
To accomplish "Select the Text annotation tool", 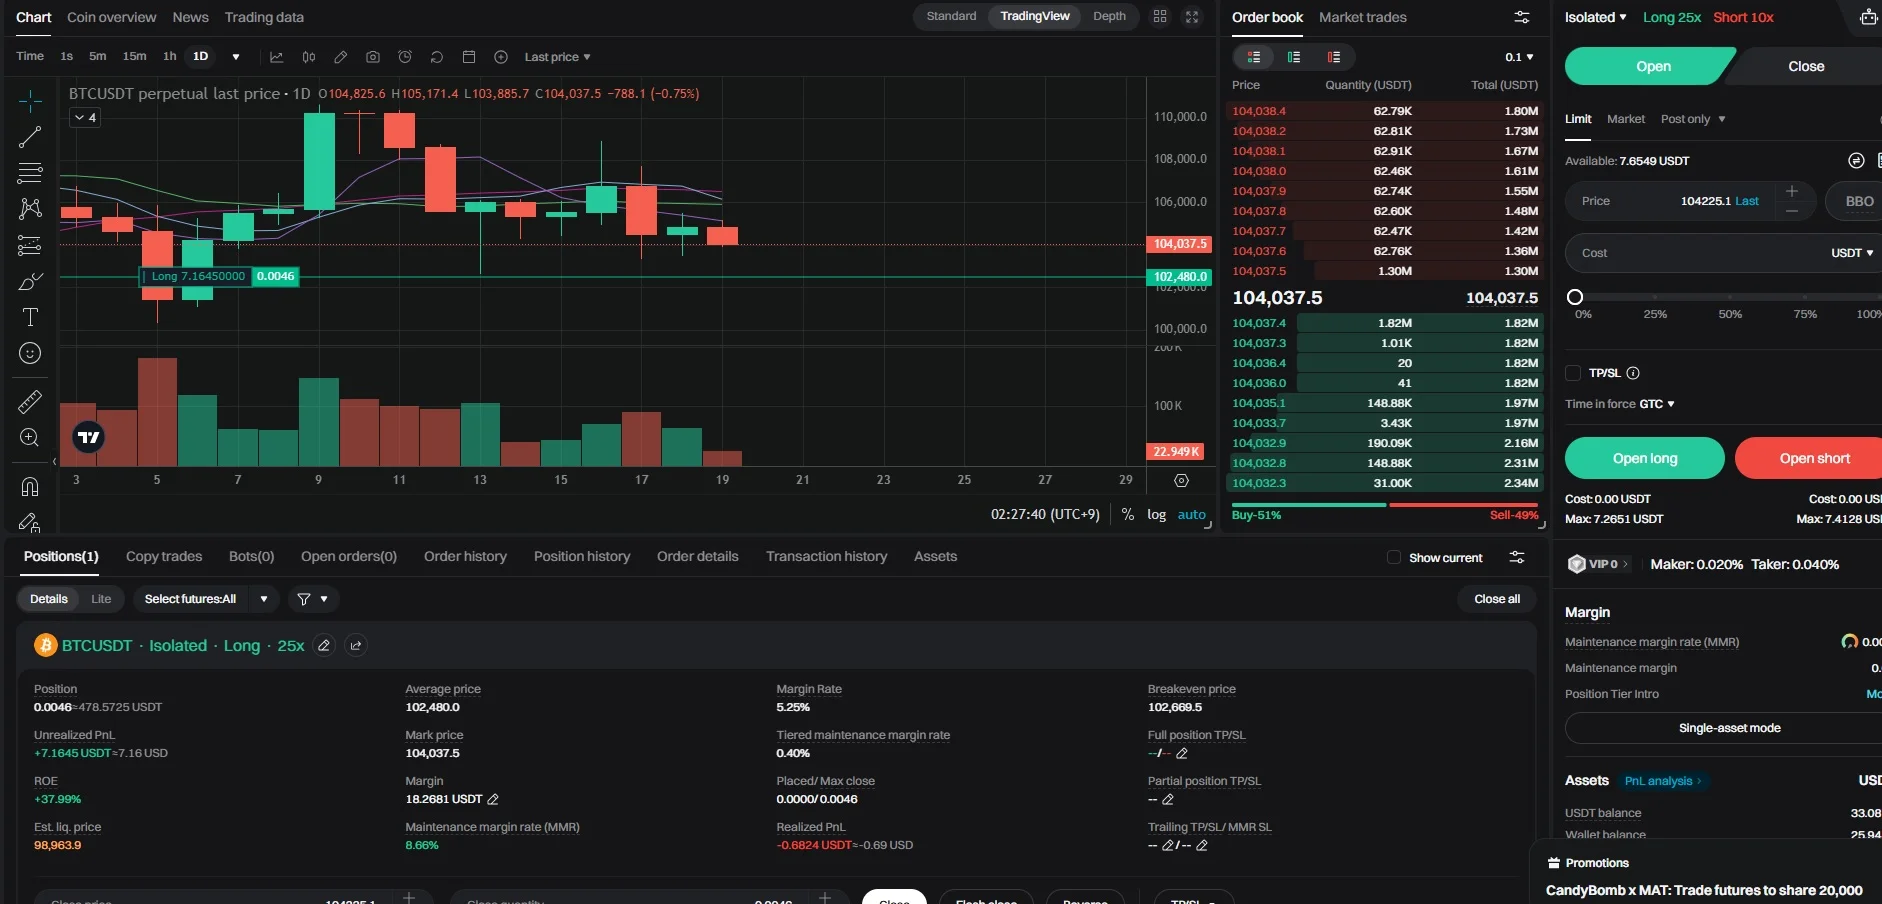I will tap(30, 317).
